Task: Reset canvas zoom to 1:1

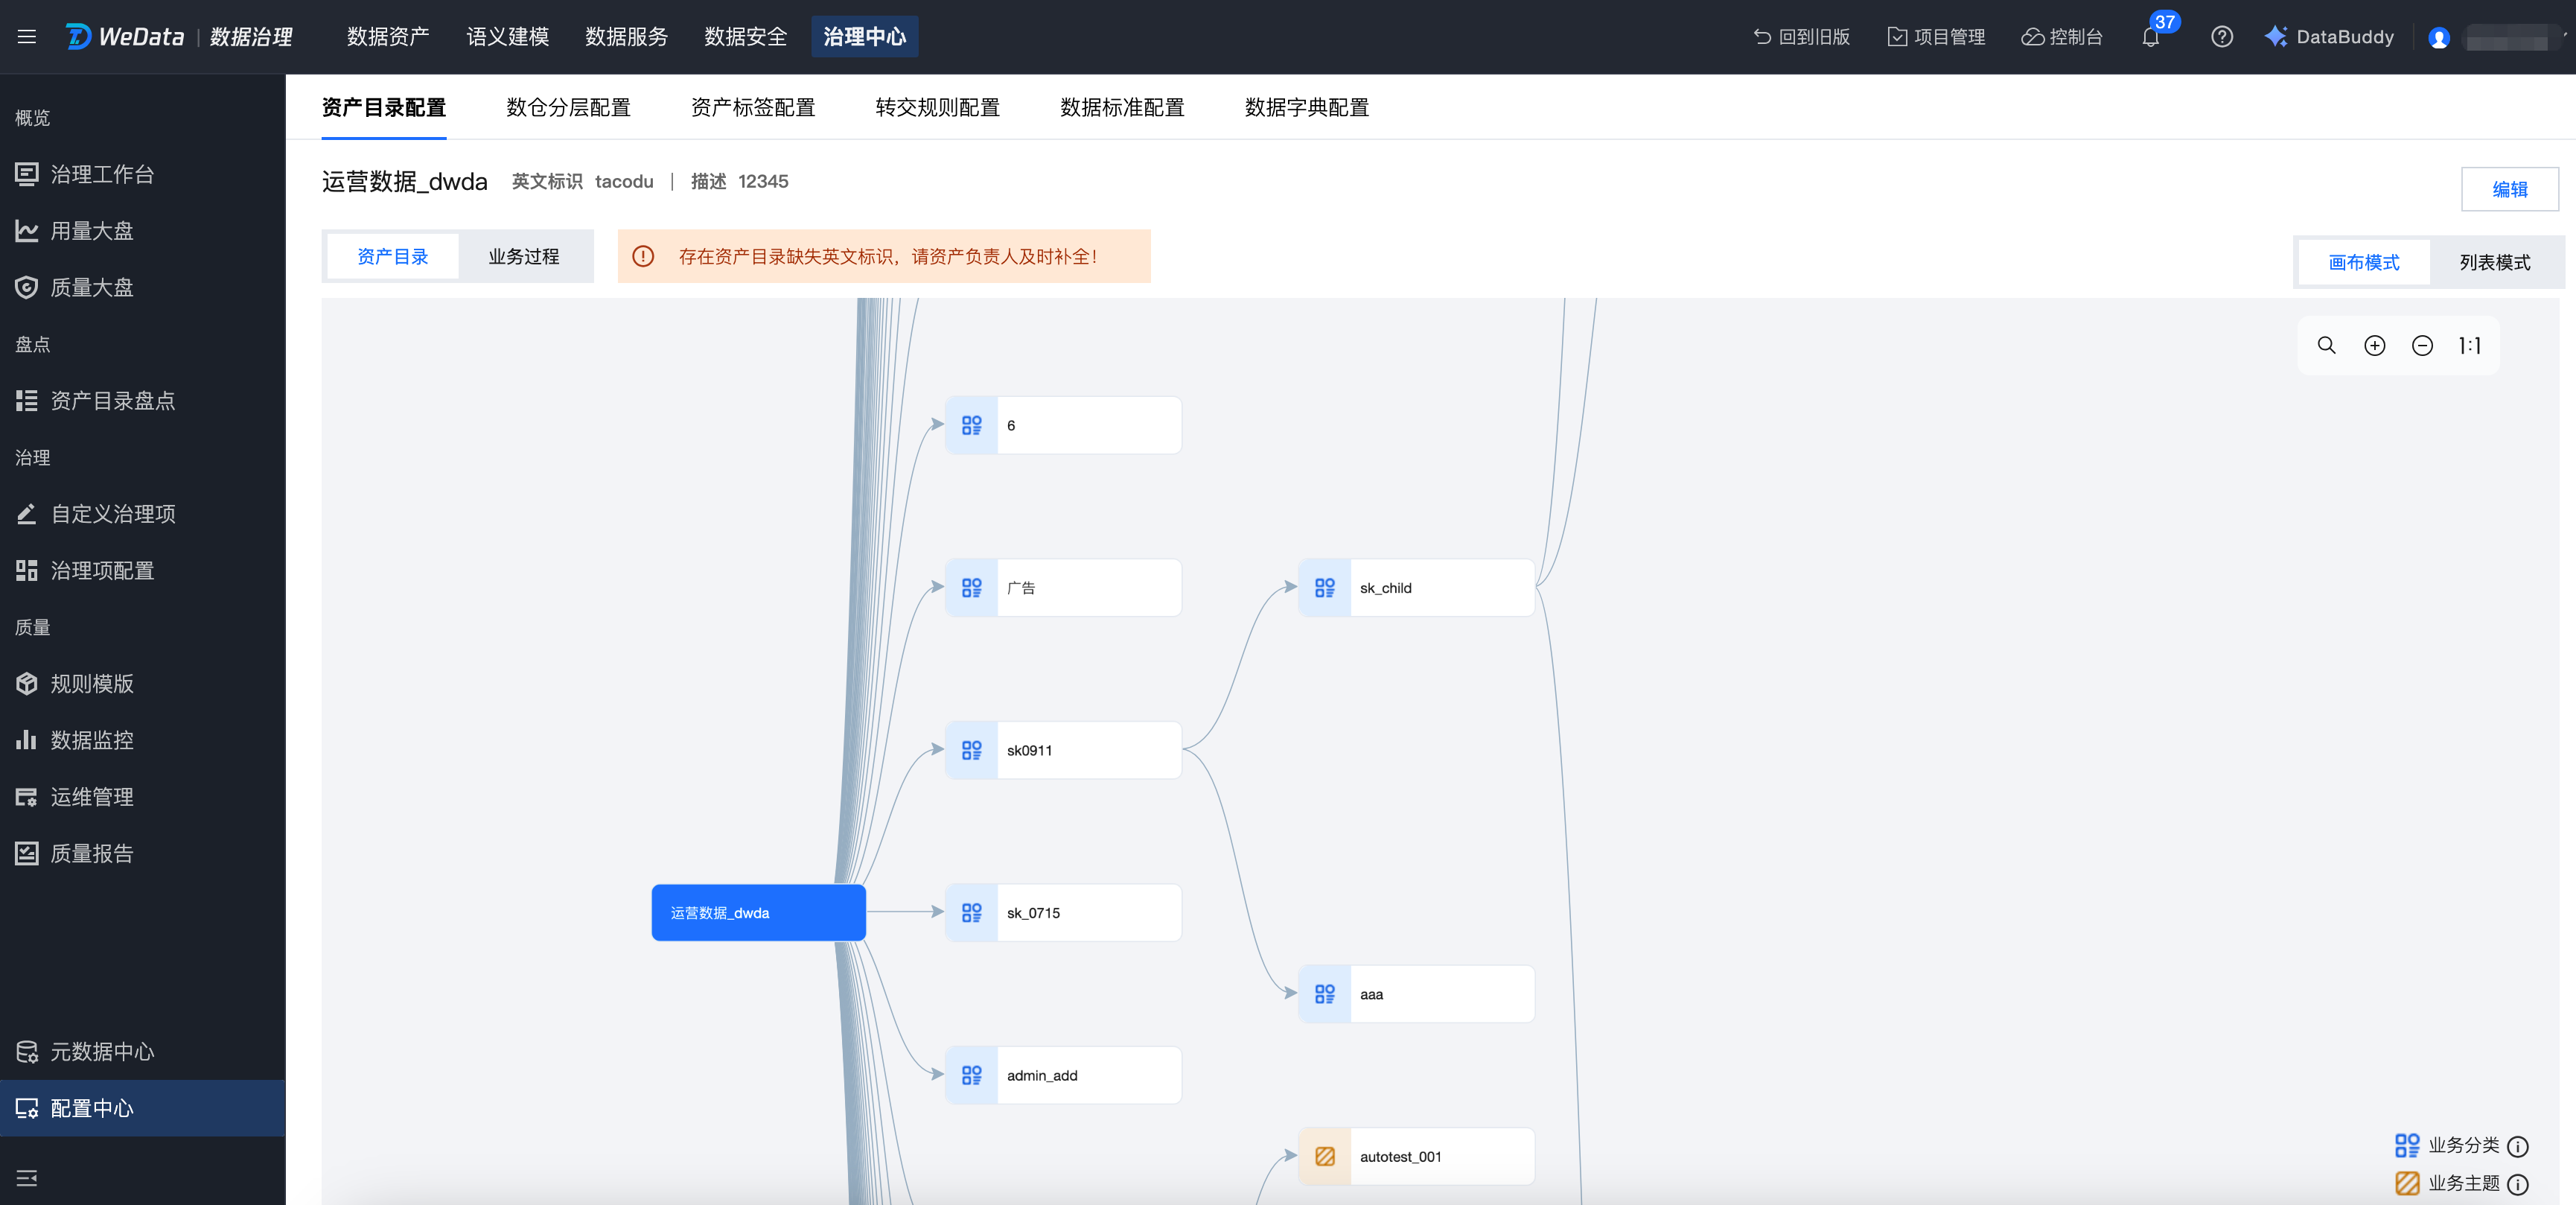Action: [2469, 345]
